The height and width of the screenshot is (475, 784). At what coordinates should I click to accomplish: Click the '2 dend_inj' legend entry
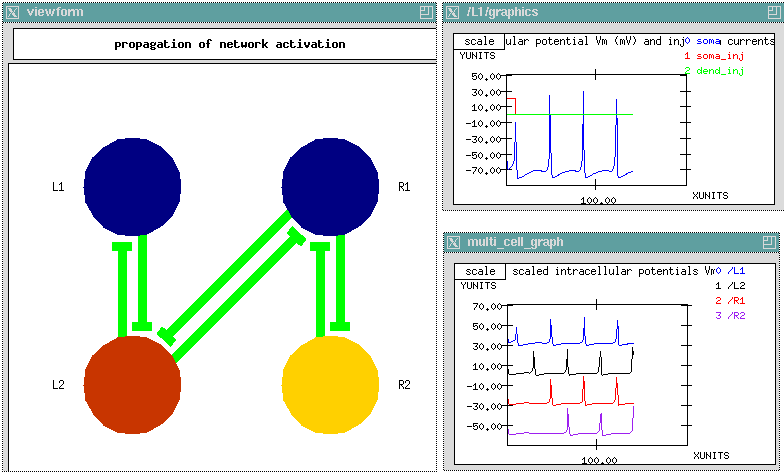pos(714,71)
